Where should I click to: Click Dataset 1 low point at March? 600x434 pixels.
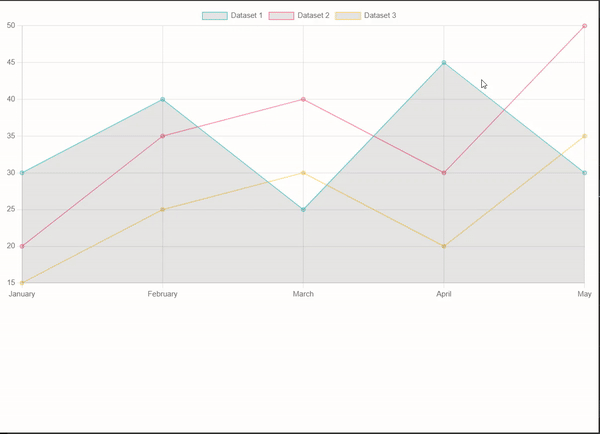click(303, 210)
